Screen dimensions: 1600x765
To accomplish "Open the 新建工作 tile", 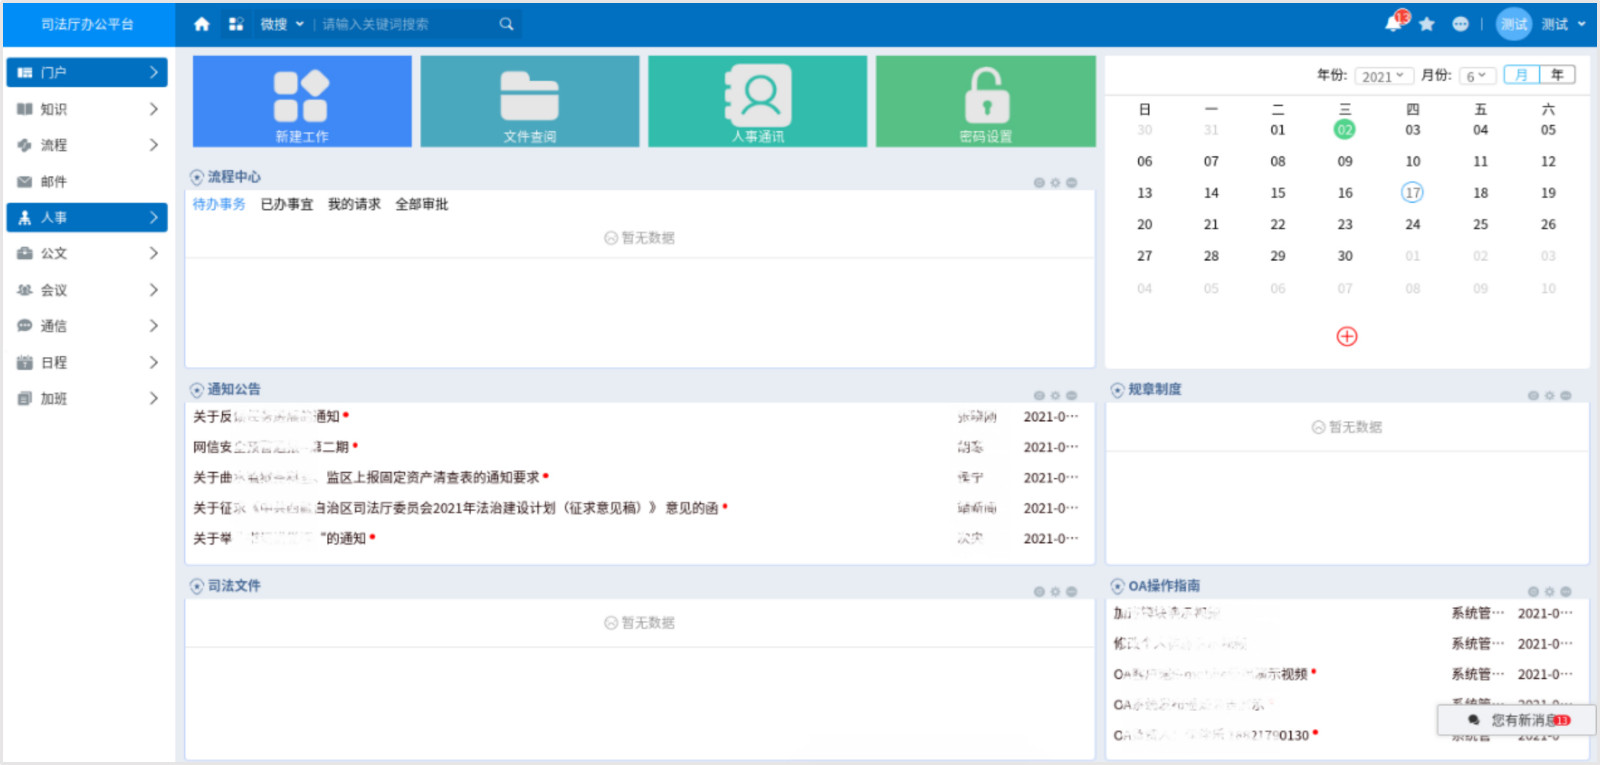I will click(x=302, y=101).
